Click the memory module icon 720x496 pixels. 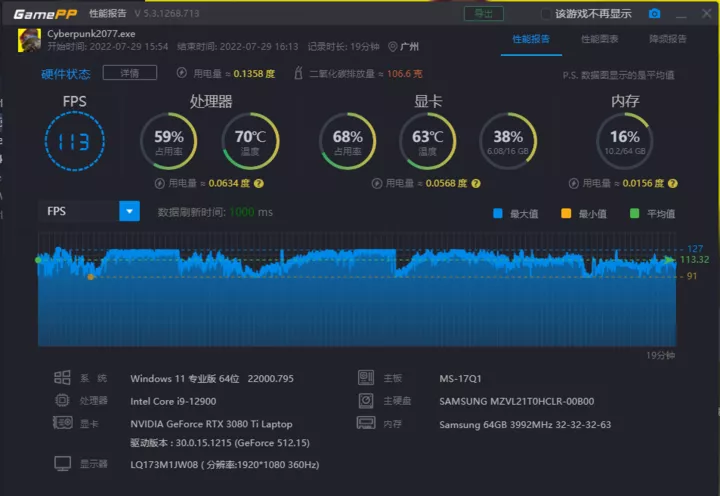[366, 423]
